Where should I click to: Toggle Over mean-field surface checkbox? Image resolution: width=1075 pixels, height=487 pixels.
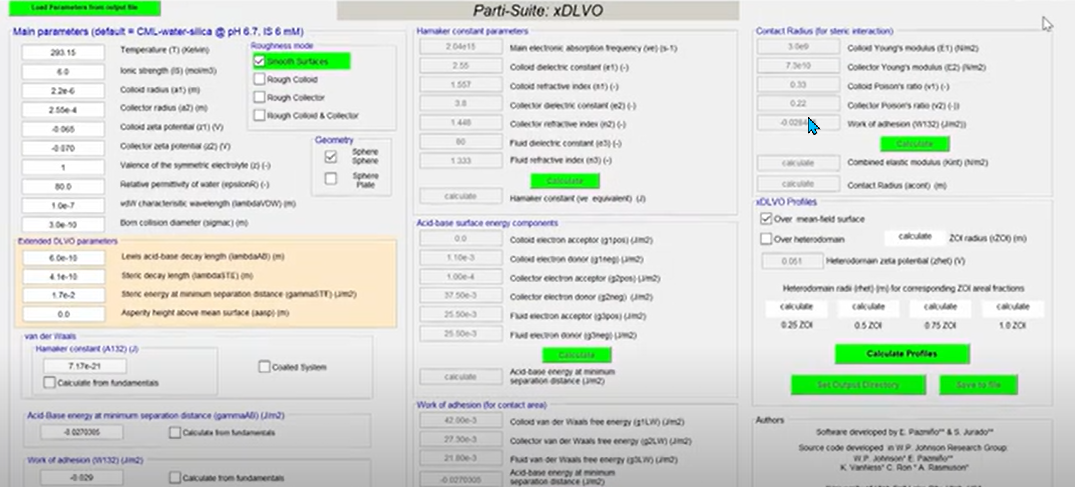click(x=766, y=219)
